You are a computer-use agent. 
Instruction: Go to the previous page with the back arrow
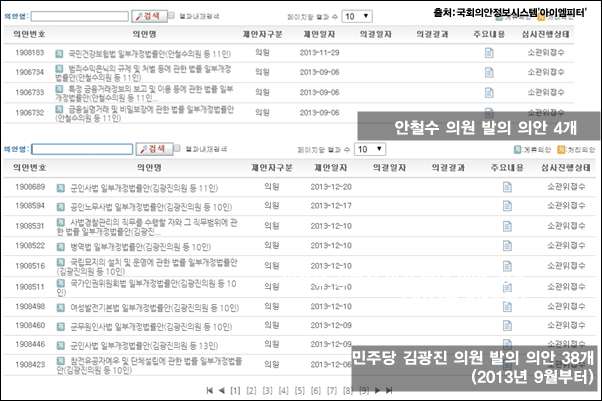pos(222,391)
